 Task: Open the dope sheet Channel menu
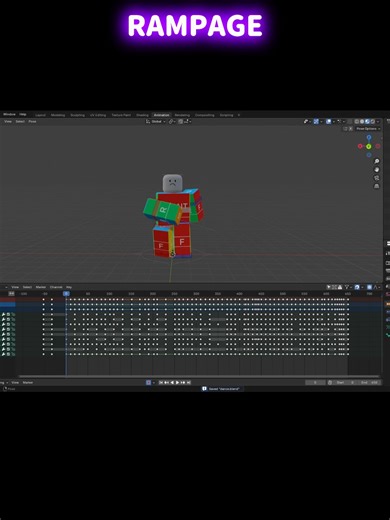click(x=56, y=287)
